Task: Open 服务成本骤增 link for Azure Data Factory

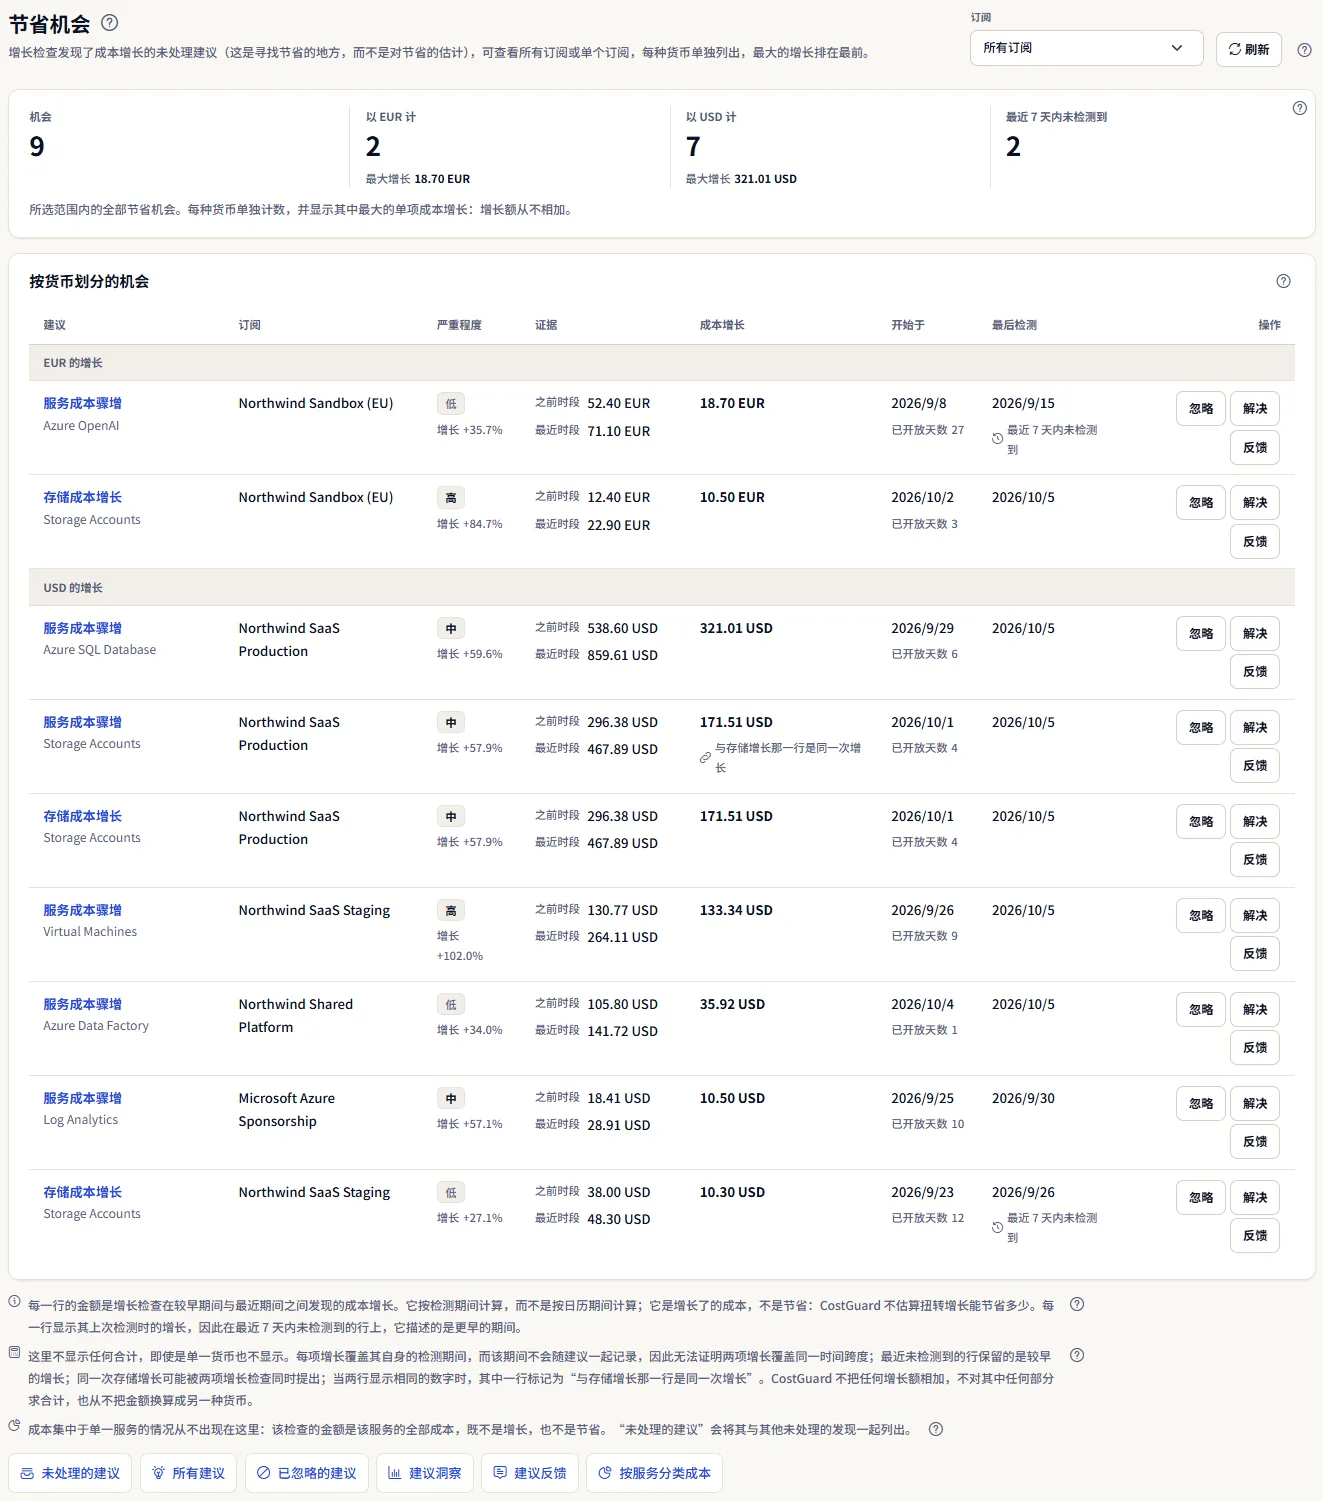Action: [x=82, y=1004]
